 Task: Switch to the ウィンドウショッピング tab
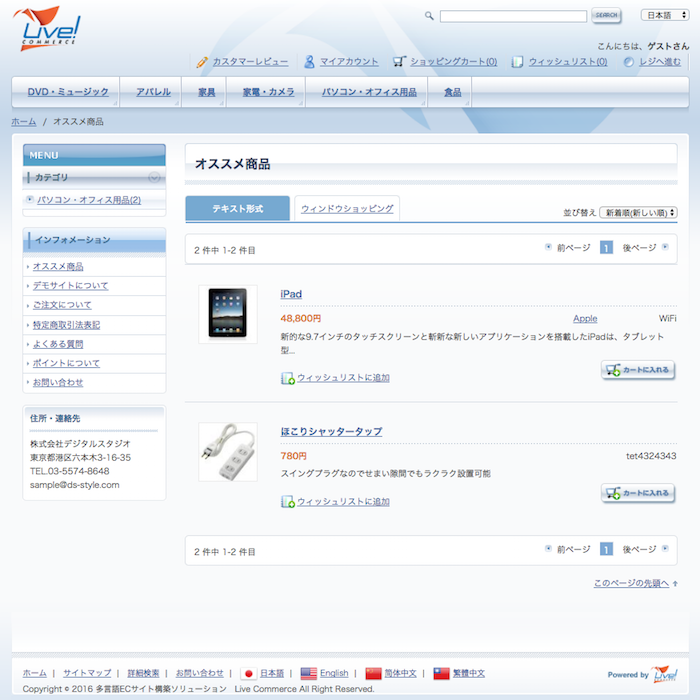[347, 208]
